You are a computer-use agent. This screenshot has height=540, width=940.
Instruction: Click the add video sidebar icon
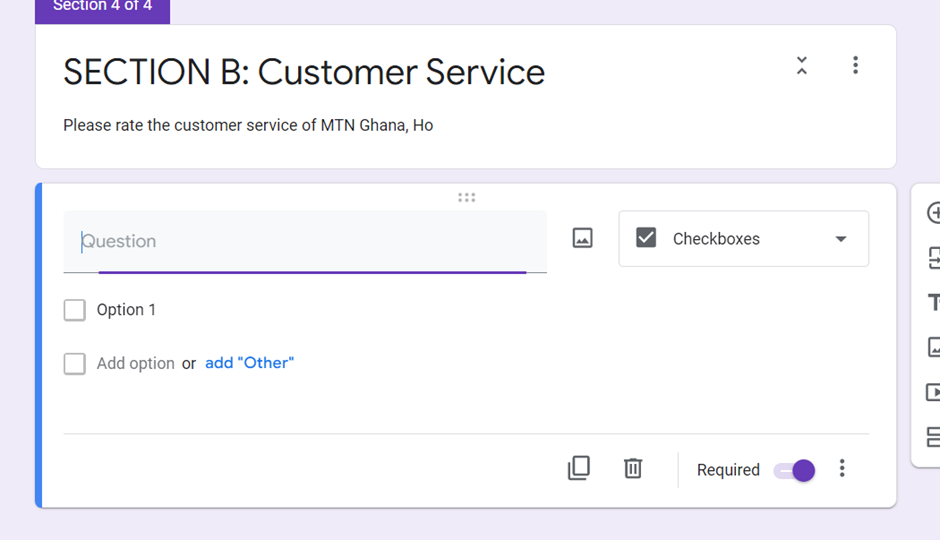tap(933, 392)
